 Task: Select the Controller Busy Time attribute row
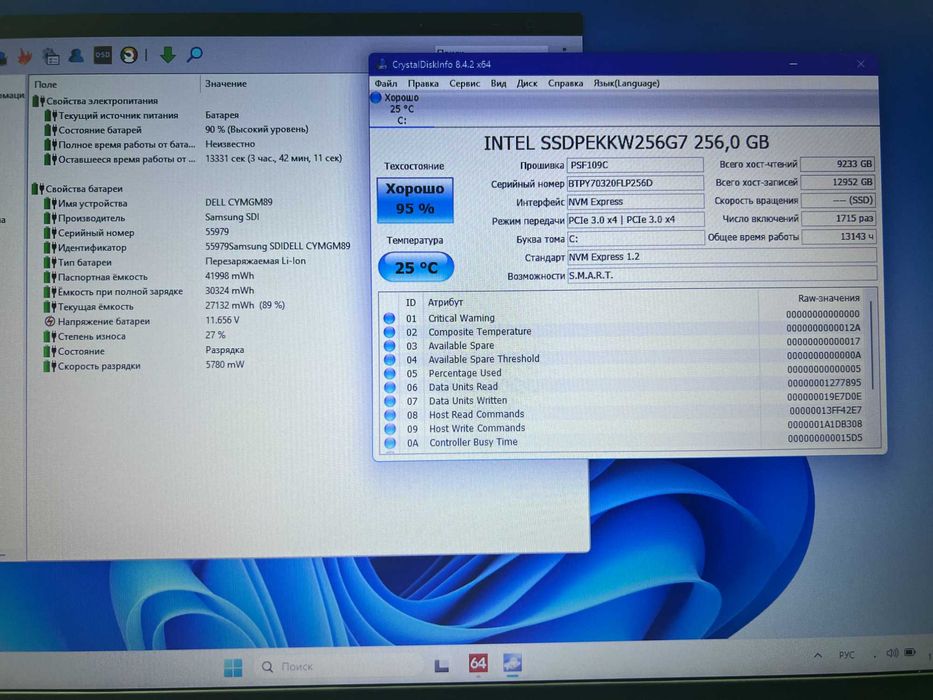[x=623, y=442]
